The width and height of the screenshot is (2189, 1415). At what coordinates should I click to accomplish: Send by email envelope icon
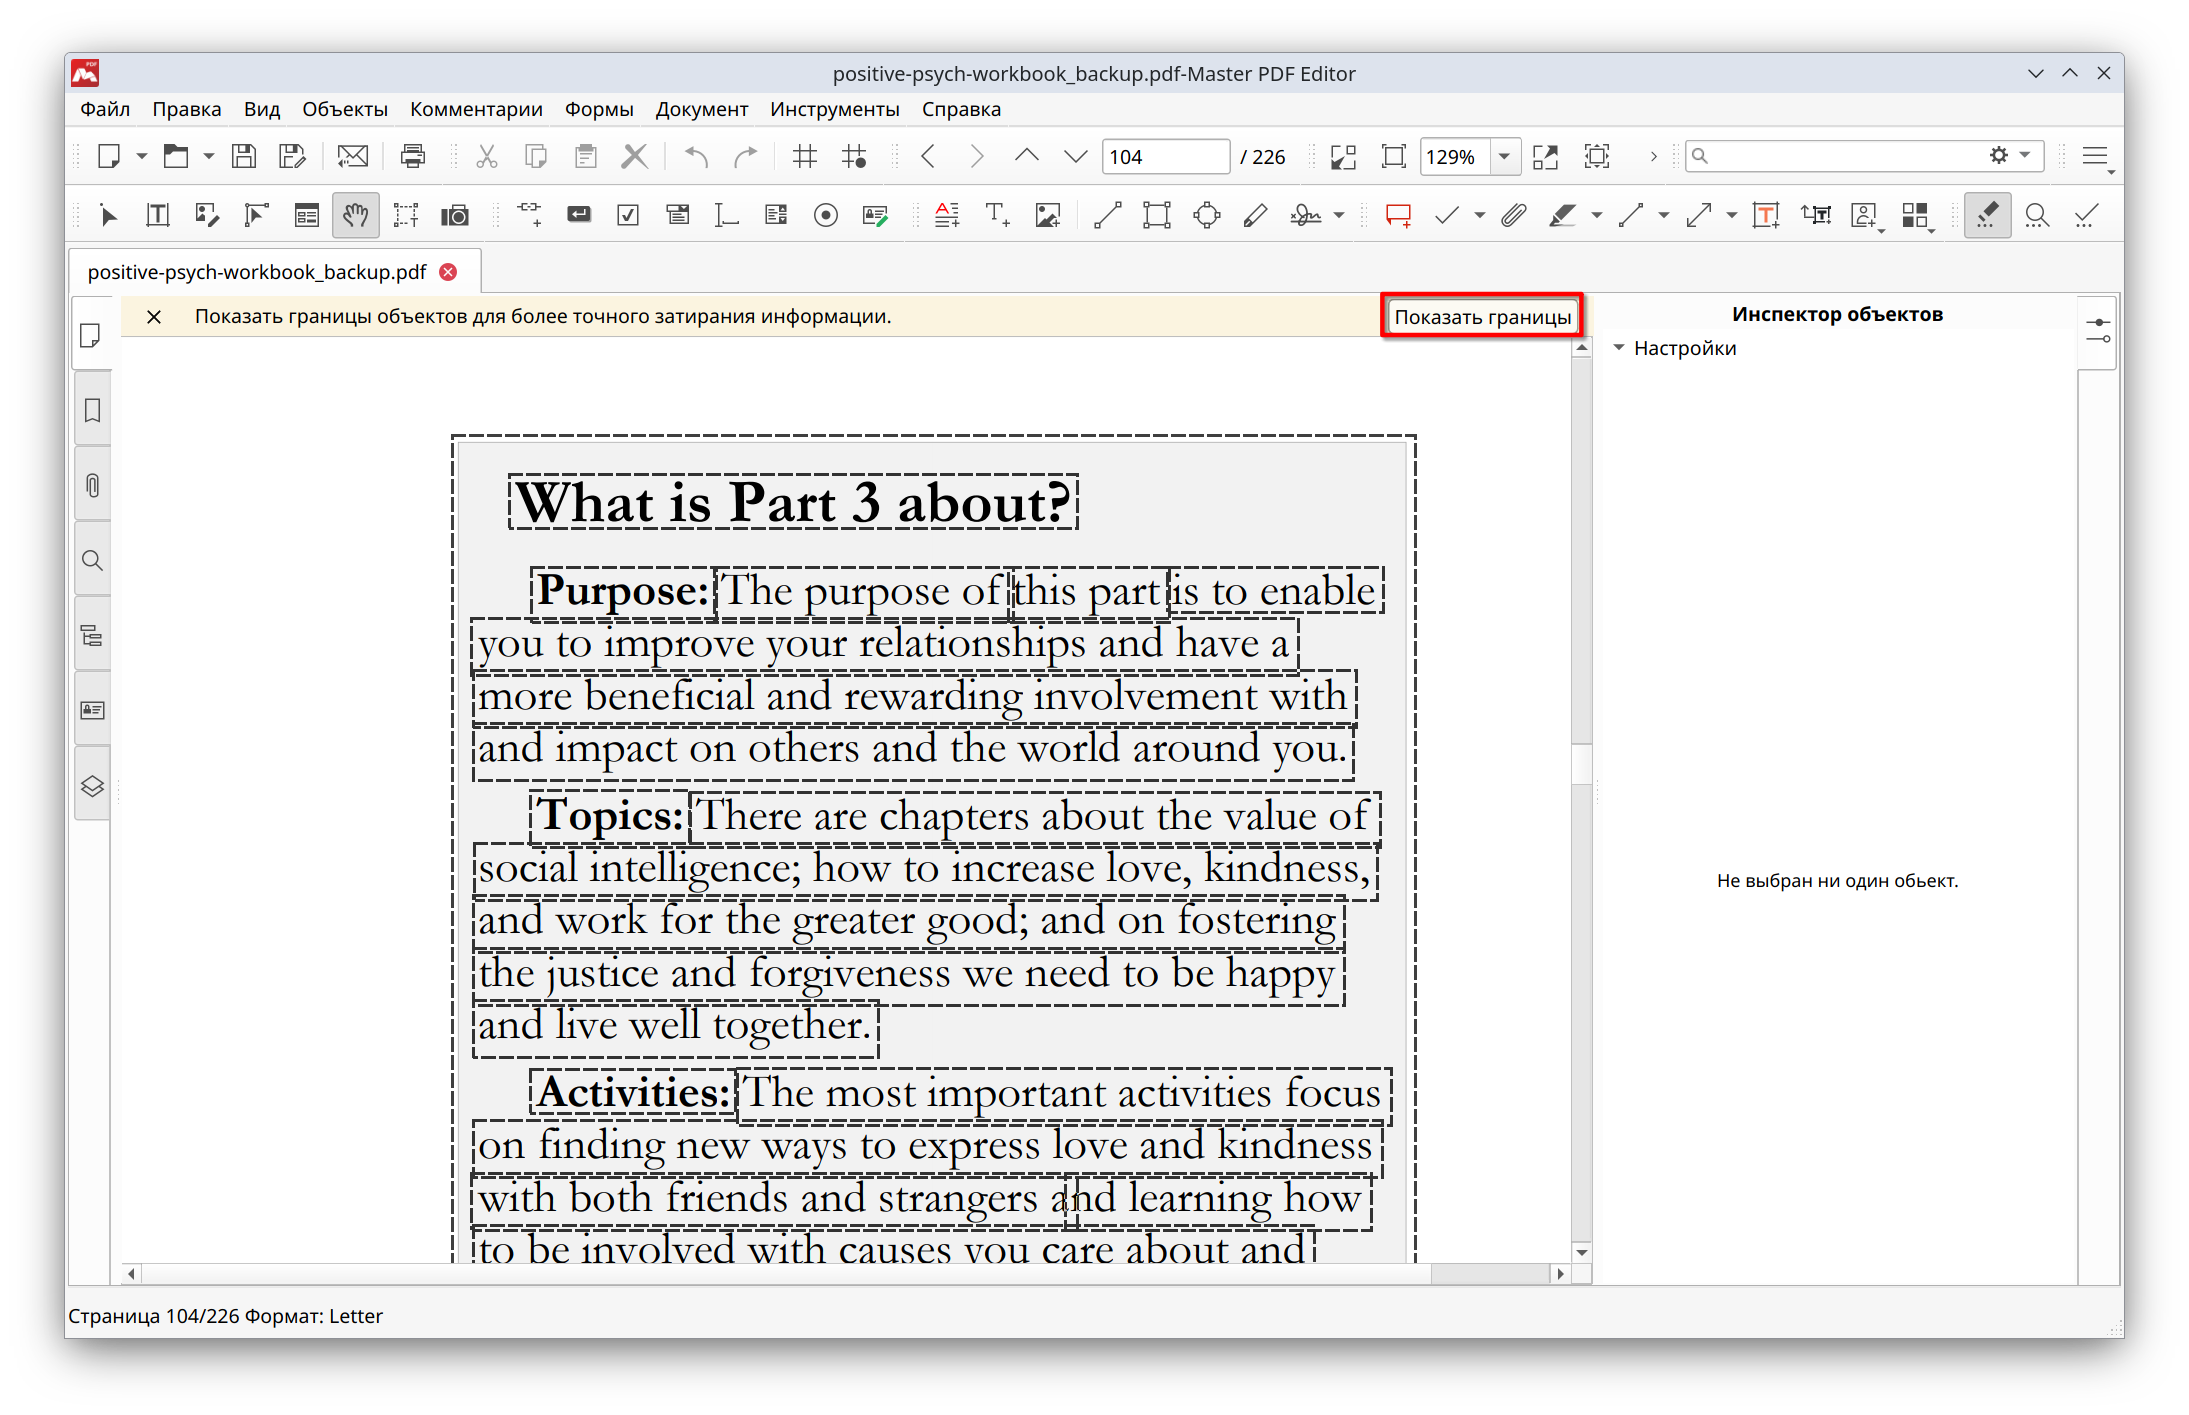click(x=352, y=156)
